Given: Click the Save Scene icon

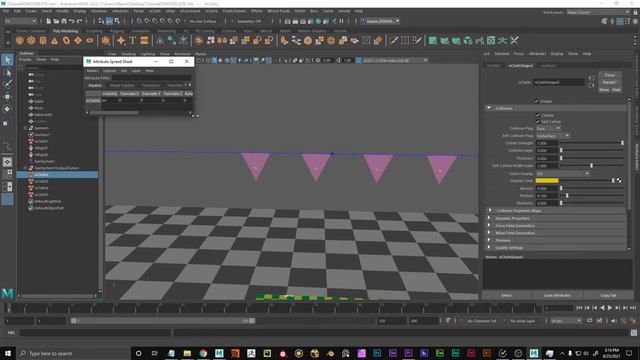Looking at the screenshot, I should pyautogui.click(x=64, y=21).
